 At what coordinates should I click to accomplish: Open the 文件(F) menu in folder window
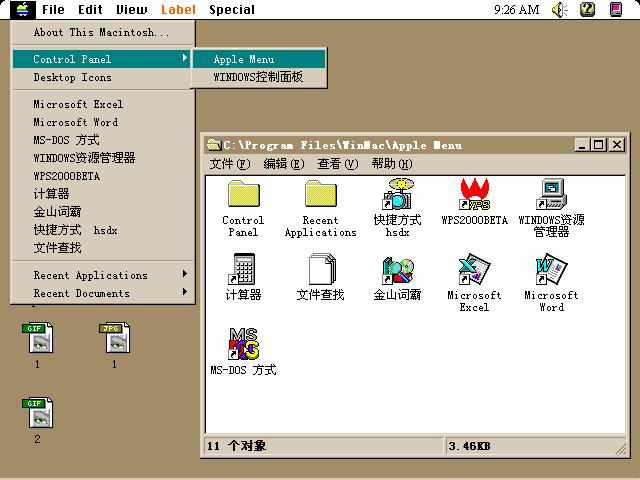point(230,164)
